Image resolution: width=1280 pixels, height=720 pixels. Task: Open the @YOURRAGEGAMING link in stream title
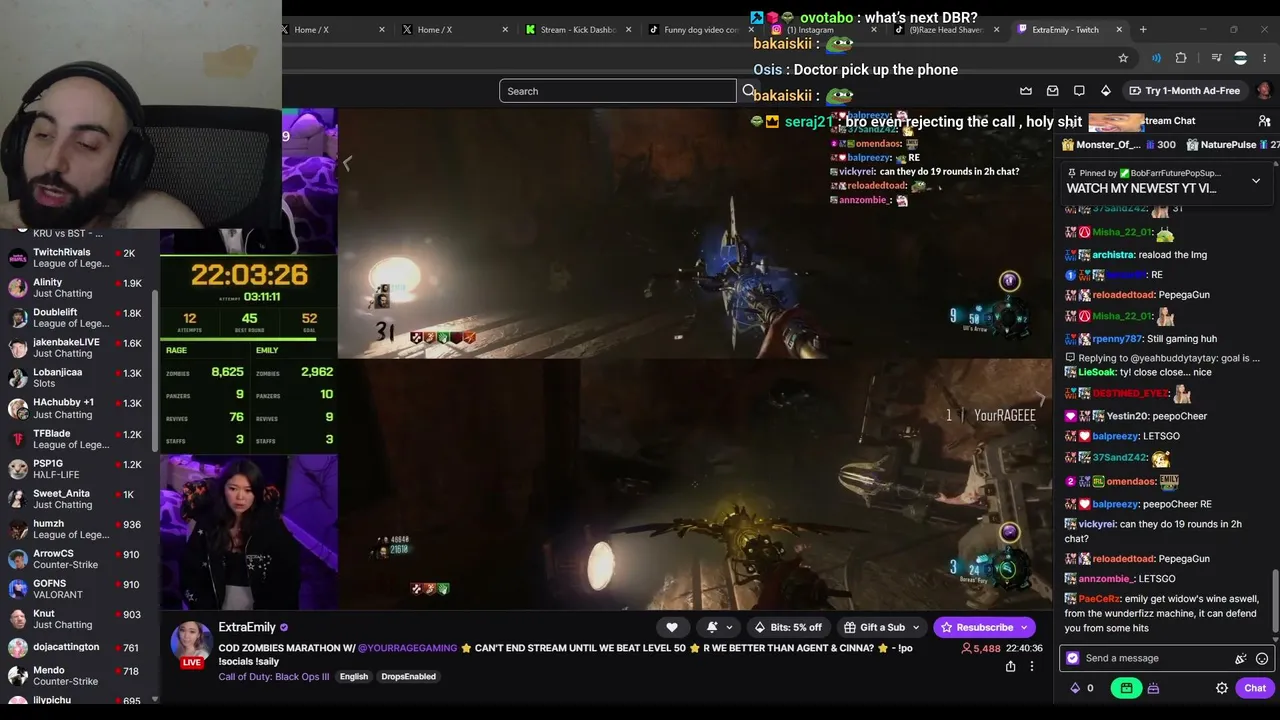(407, 648)
